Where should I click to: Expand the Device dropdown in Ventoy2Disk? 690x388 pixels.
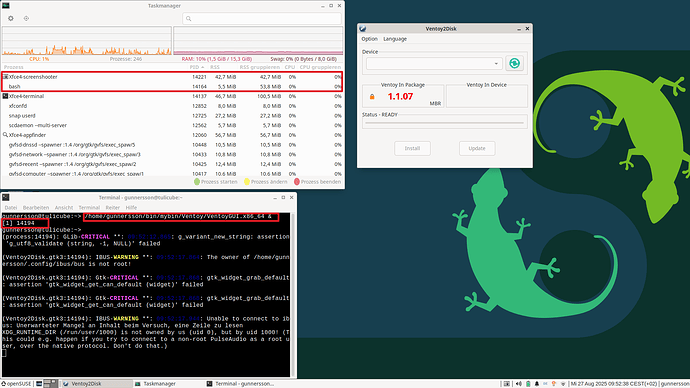point(434,63)
